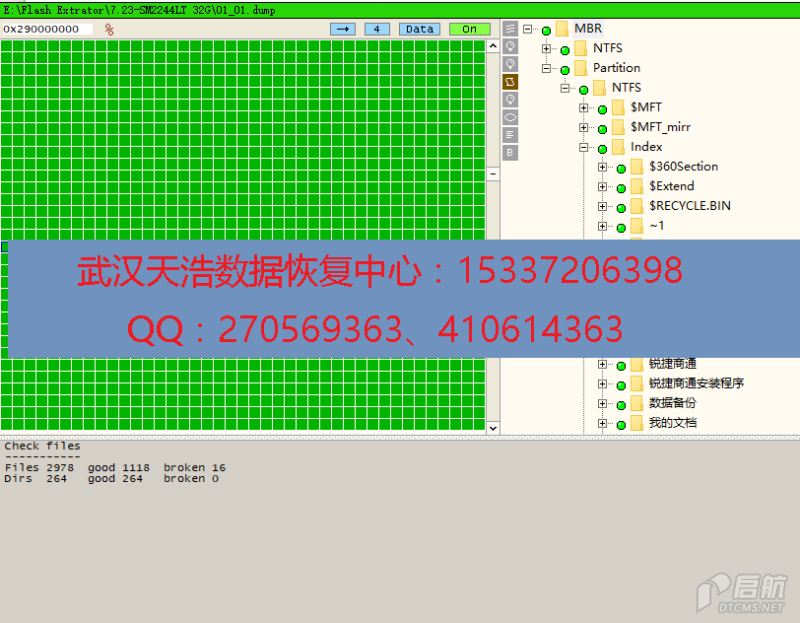Click the B icon in vertical toolbar
This screenshot has height=623, width=800.
(510, 152)
